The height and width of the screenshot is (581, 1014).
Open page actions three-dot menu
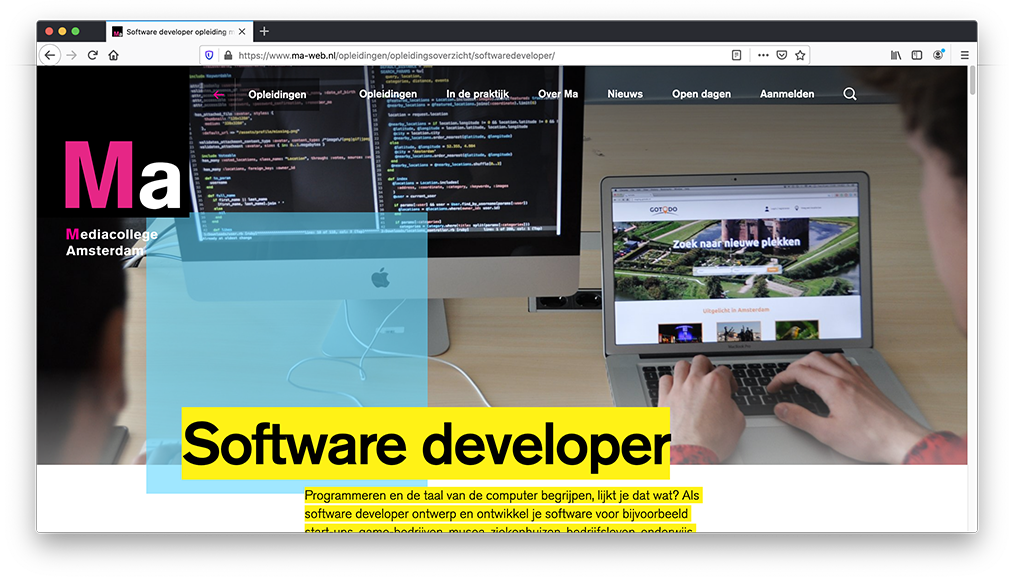coord(763,55)
